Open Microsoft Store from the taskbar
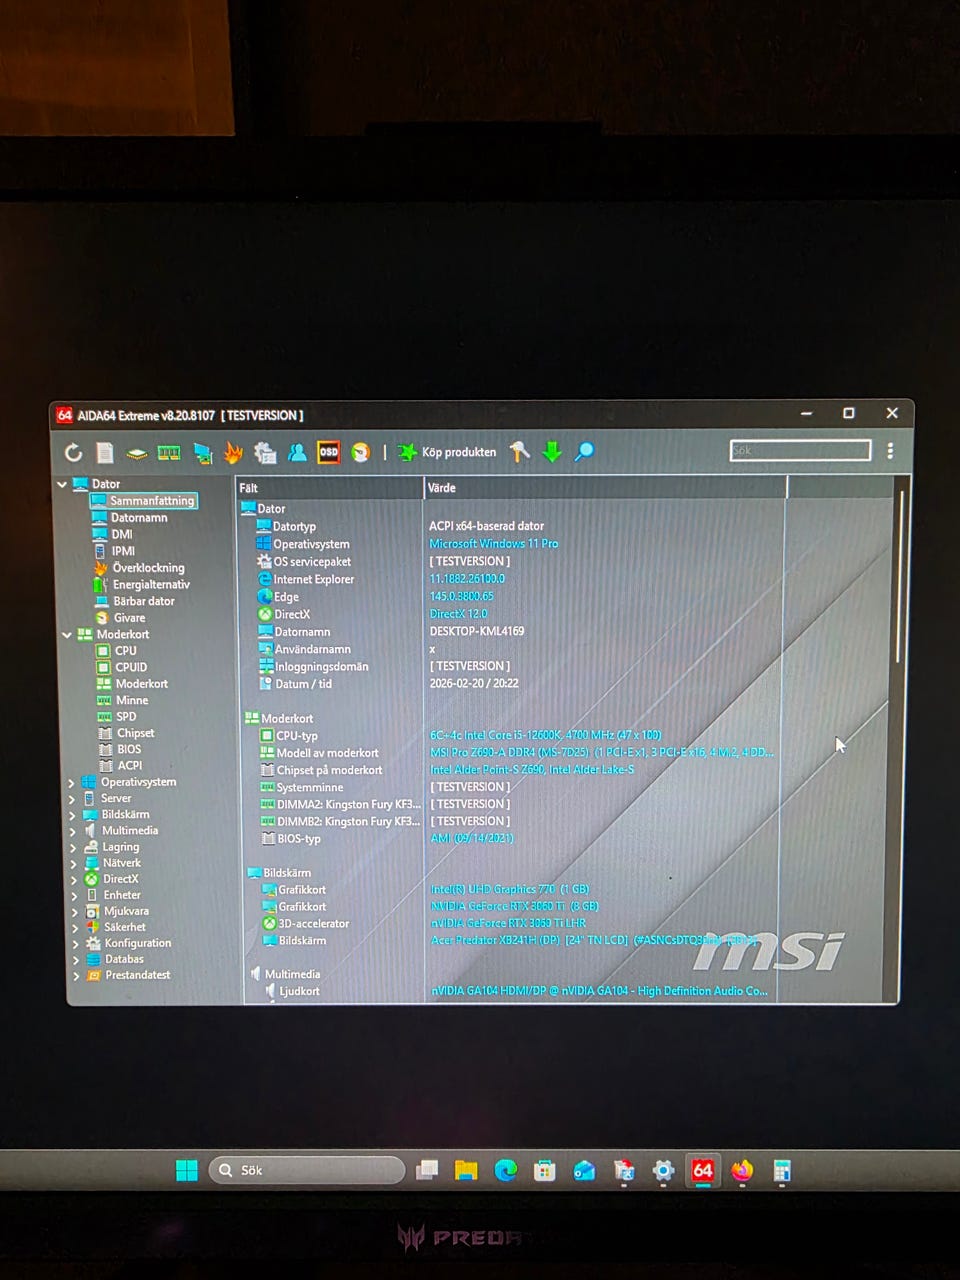The height and width of the screenshot is (1280, 960). pyautogui.click(x=545, y=1170)
